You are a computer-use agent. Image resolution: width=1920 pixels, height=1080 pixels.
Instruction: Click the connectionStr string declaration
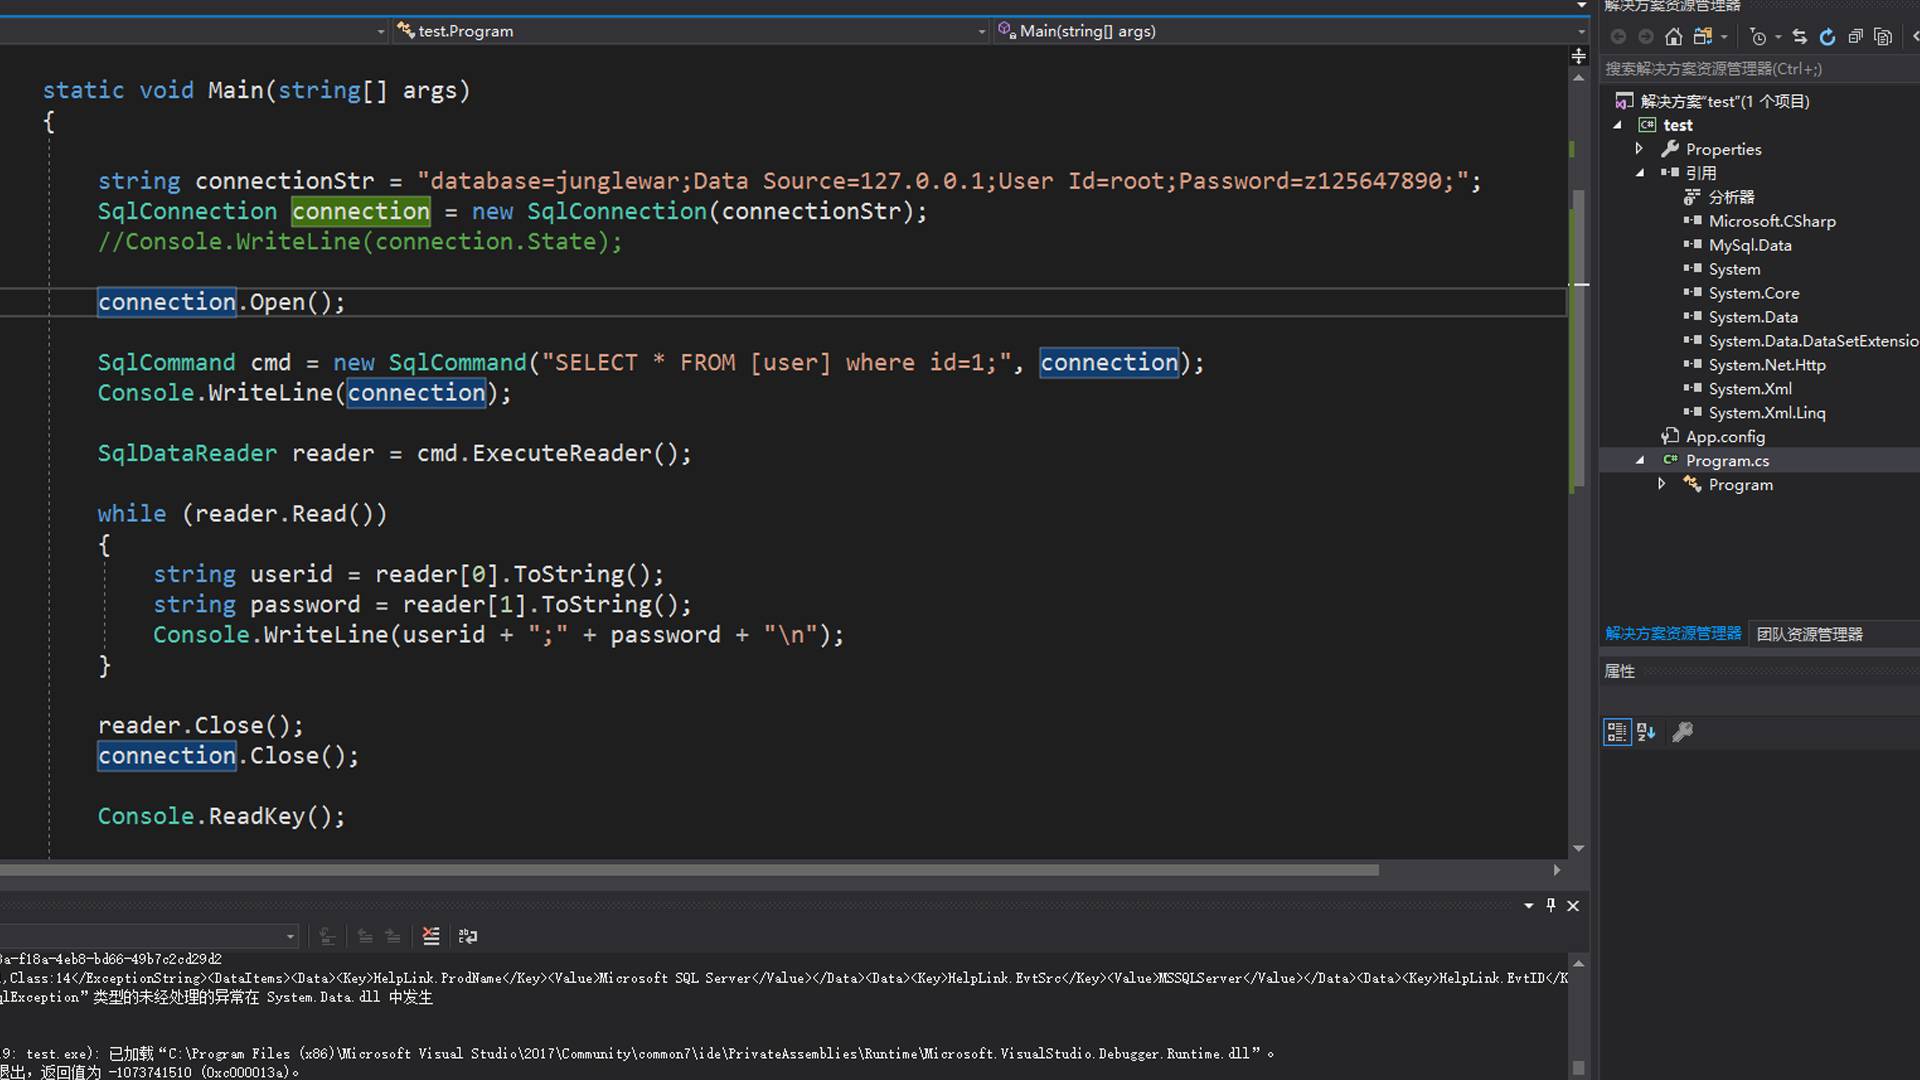789,181
